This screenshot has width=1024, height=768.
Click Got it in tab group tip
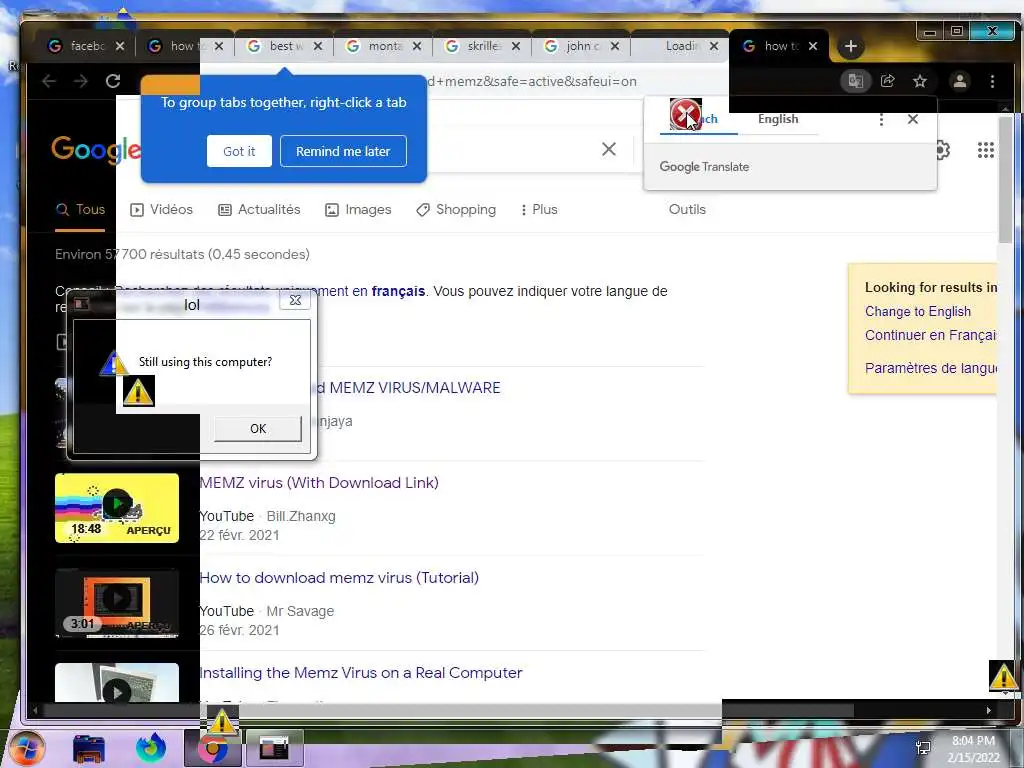point(239,151)
